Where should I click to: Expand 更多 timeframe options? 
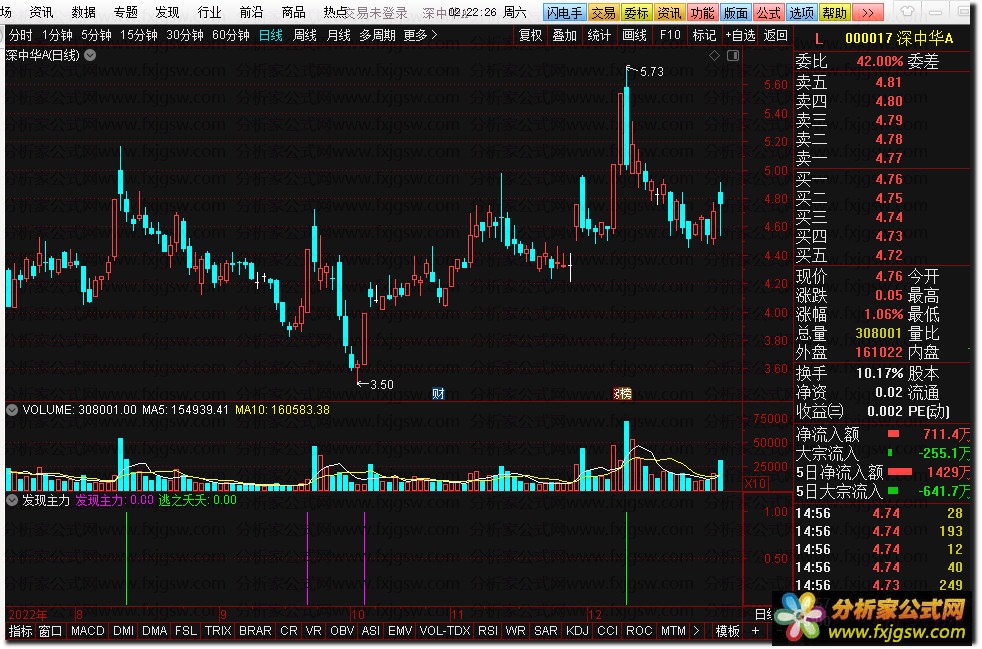point(420,35)
